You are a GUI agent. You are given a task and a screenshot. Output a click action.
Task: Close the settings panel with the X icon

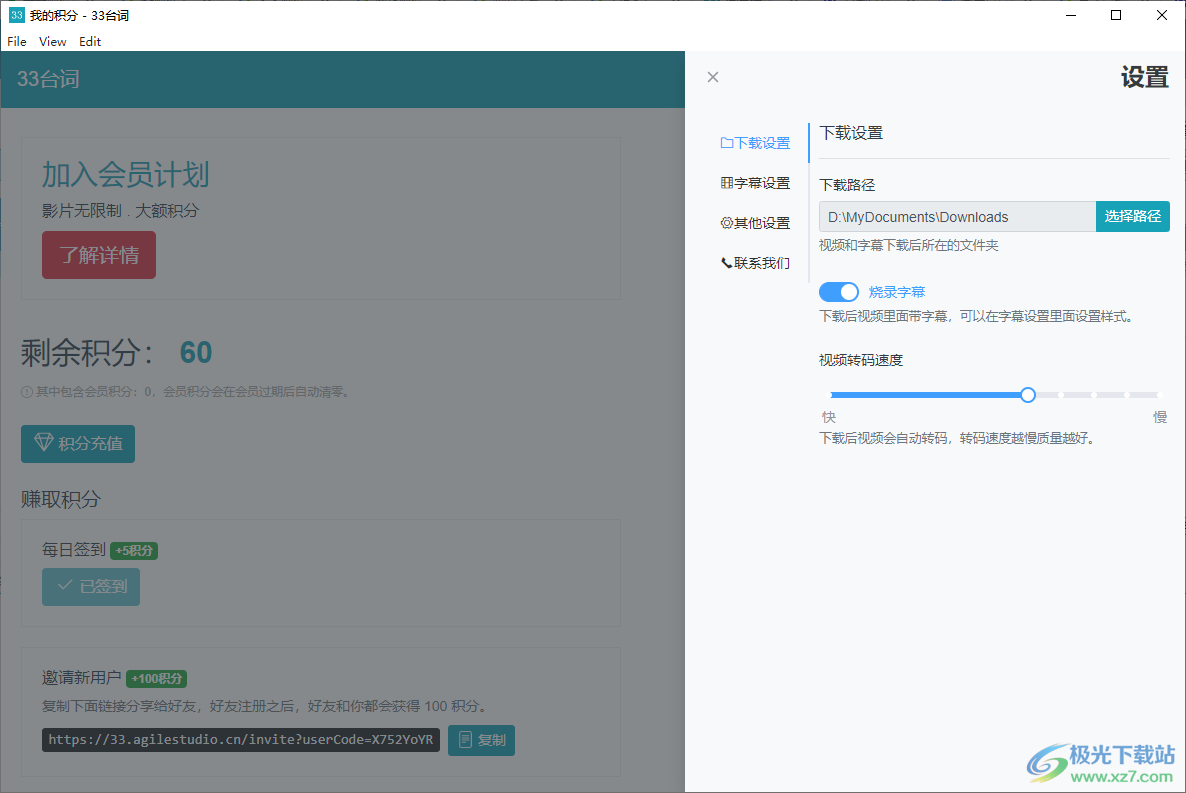(713, 77)
